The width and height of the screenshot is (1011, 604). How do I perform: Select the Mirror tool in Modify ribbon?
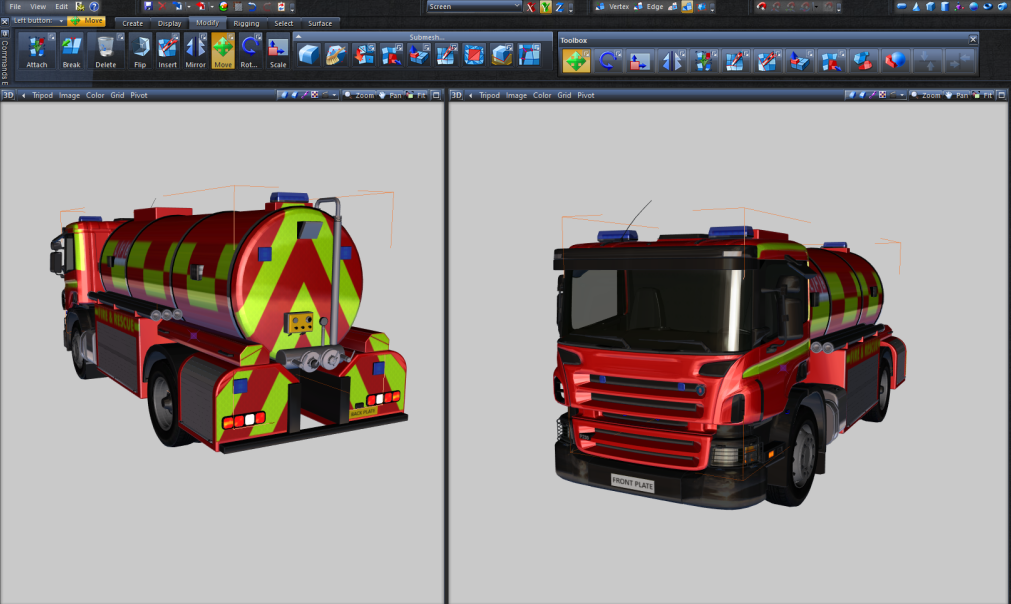pos(195,51)
